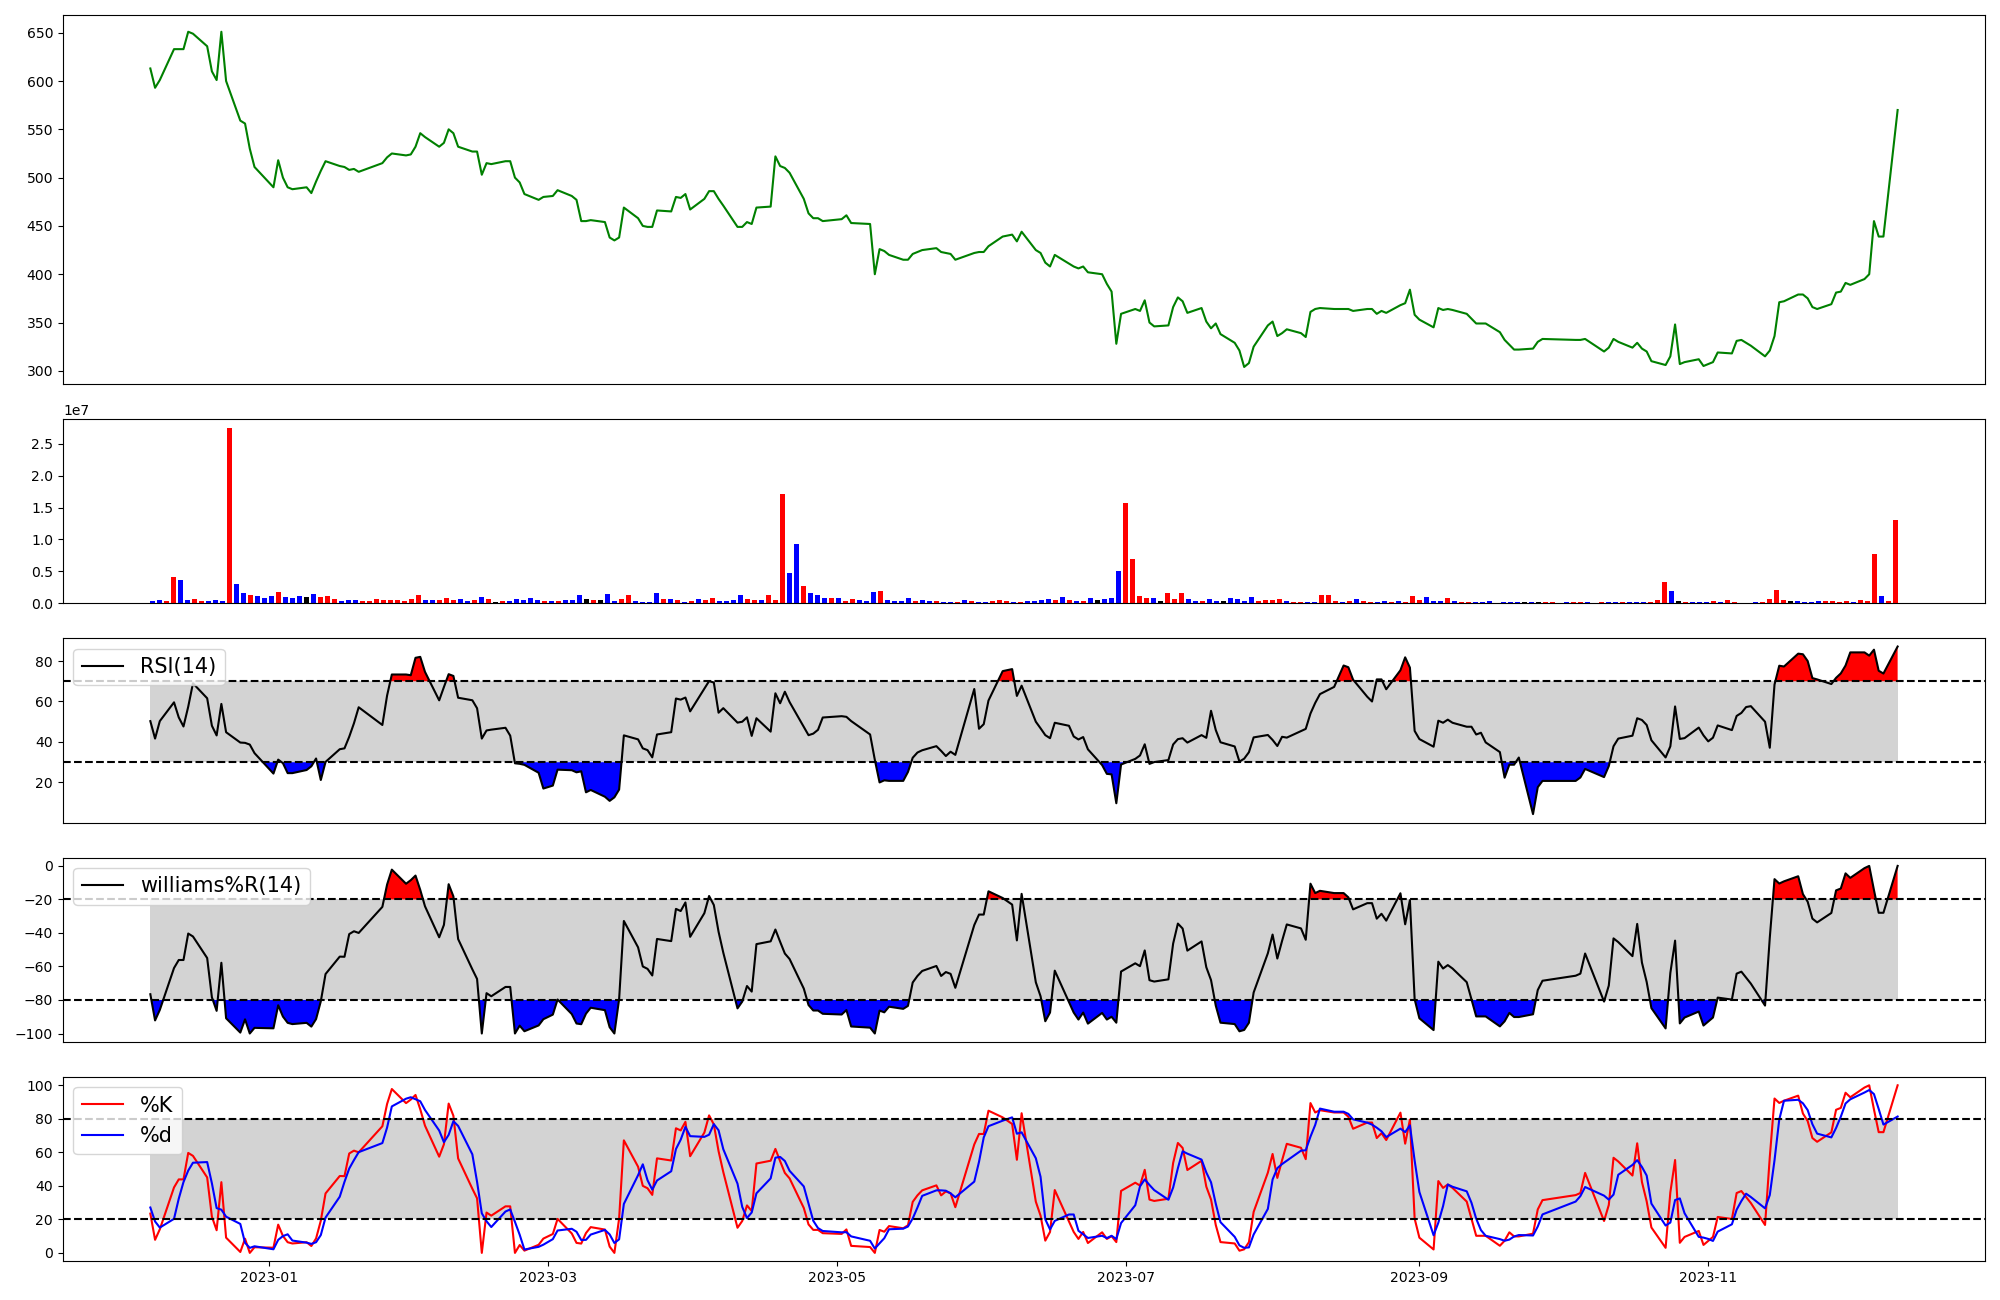
Task: Click the %K legend entry text
Action: (x=156, y=1105)
